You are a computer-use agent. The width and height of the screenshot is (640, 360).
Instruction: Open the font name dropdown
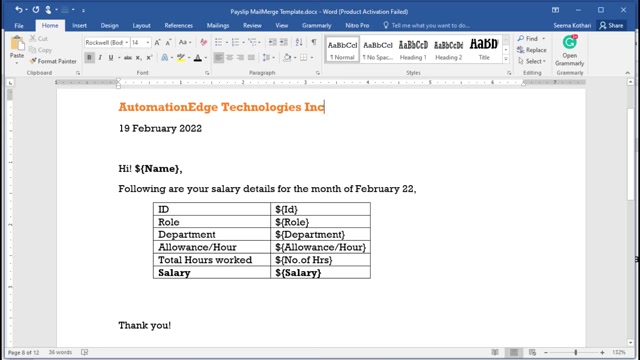(127, 42)
